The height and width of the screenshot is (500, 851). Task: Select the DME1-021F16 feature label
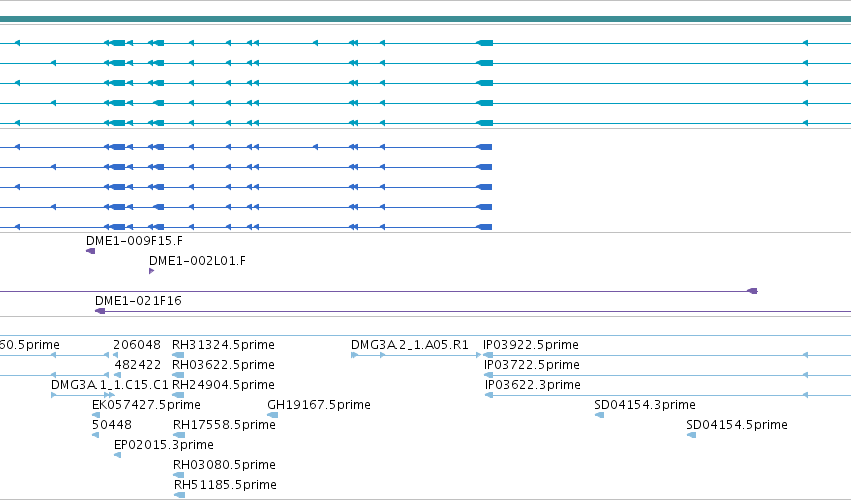[138, 301]
